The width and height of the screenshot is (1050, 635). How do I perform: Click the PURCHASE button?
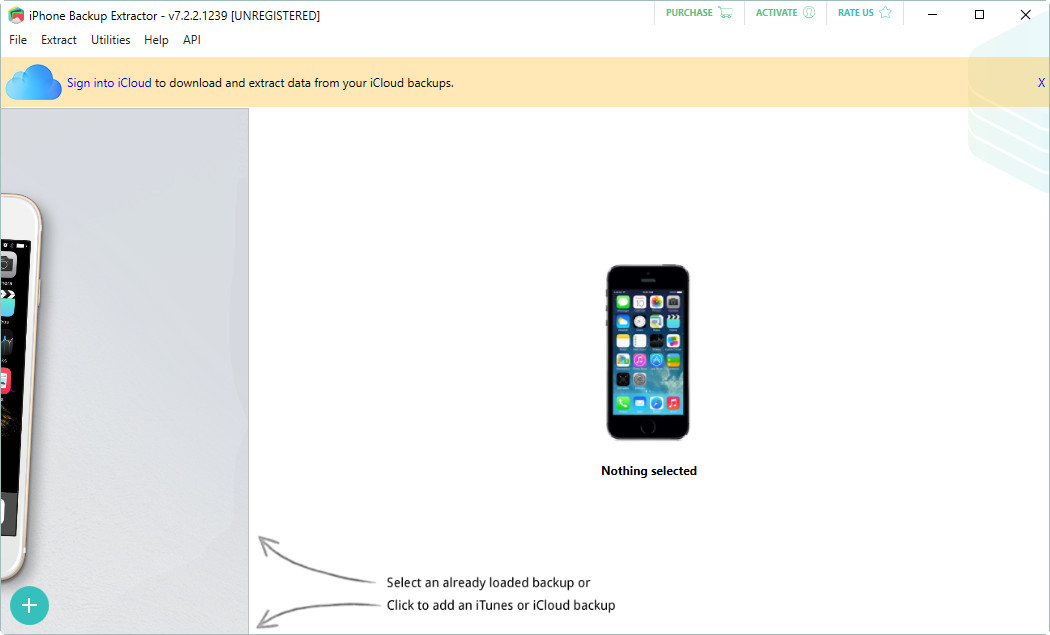click(688, 13)
